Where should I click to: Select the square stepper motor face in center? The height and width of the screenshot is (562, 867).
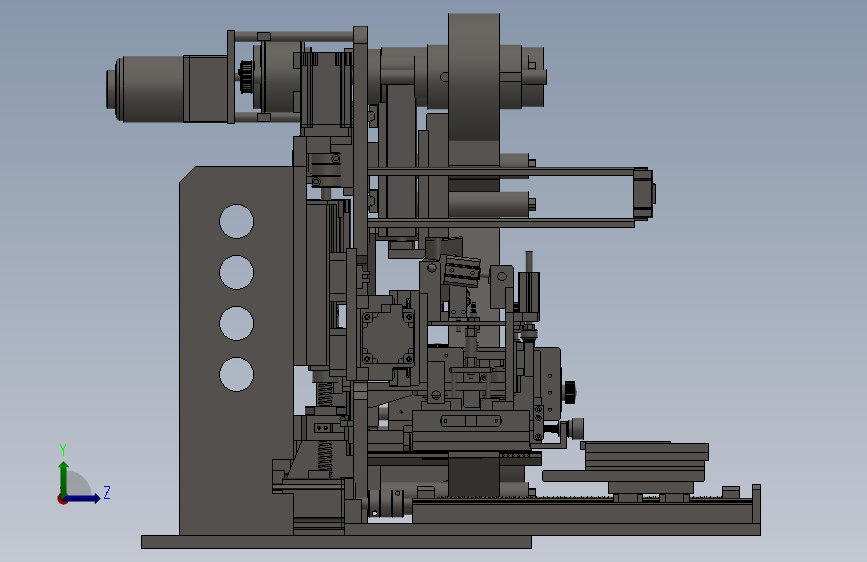388,336
